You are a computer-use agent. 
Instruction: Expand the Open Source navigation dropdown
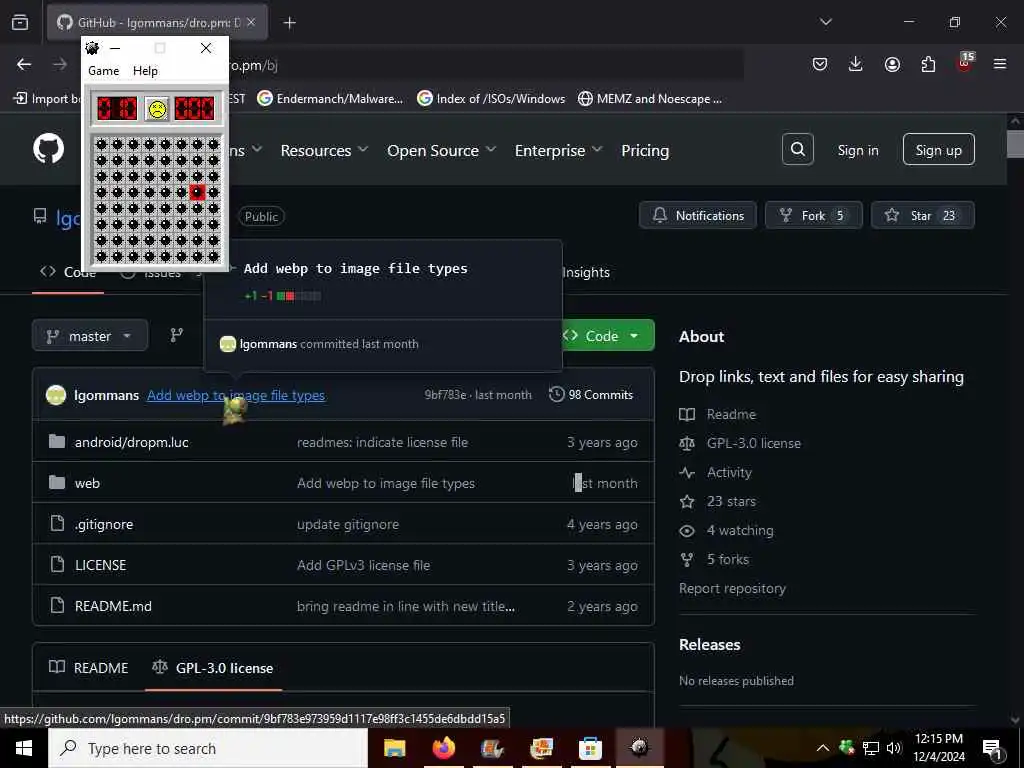pos(441,150)
